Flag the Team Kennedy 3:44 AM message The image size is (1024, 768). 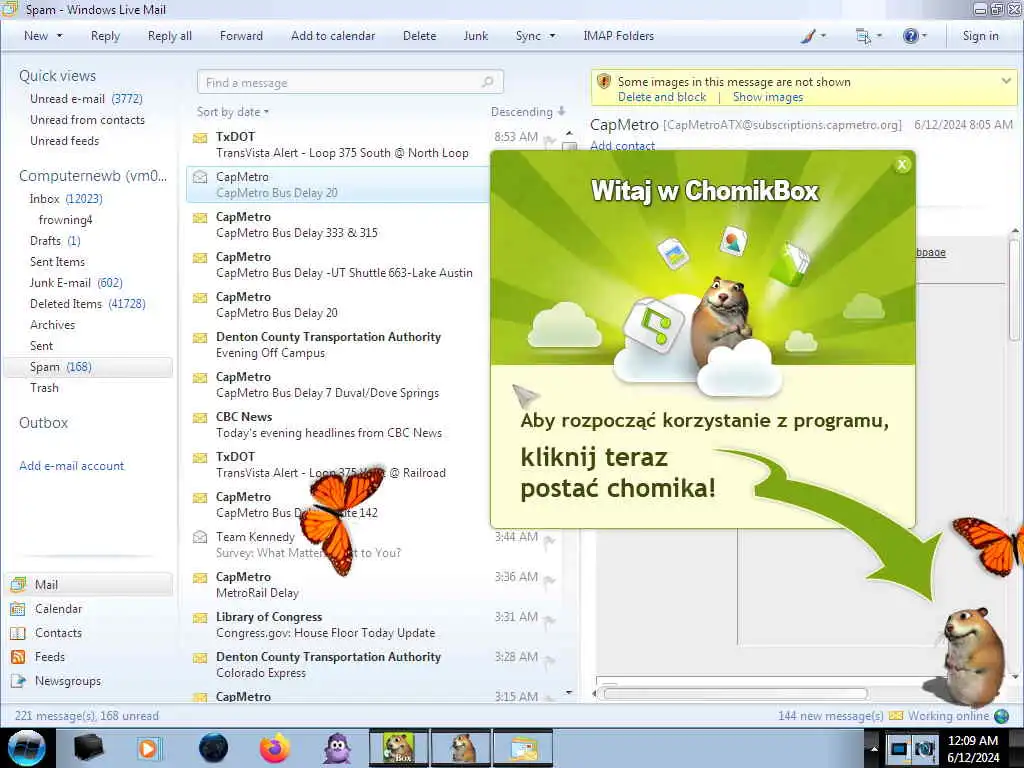click(x=549, y=540)
